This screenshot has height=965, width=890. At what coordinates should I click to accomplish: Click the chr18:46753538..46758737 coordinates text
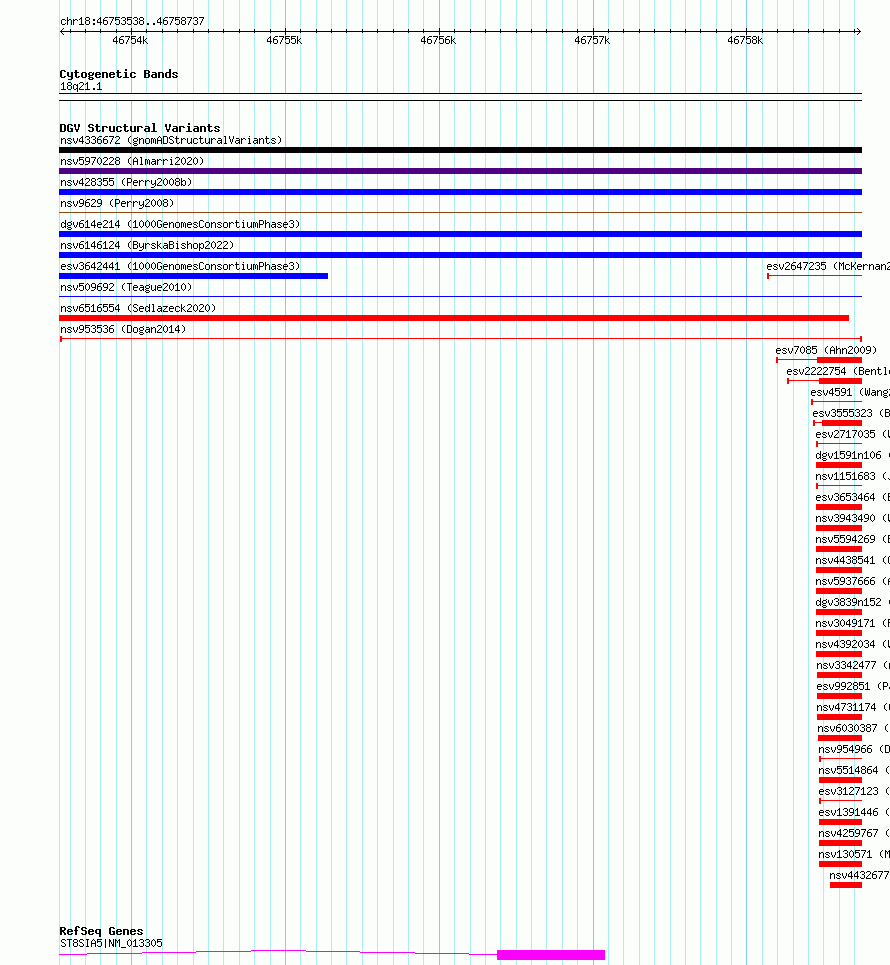[132, 21]
